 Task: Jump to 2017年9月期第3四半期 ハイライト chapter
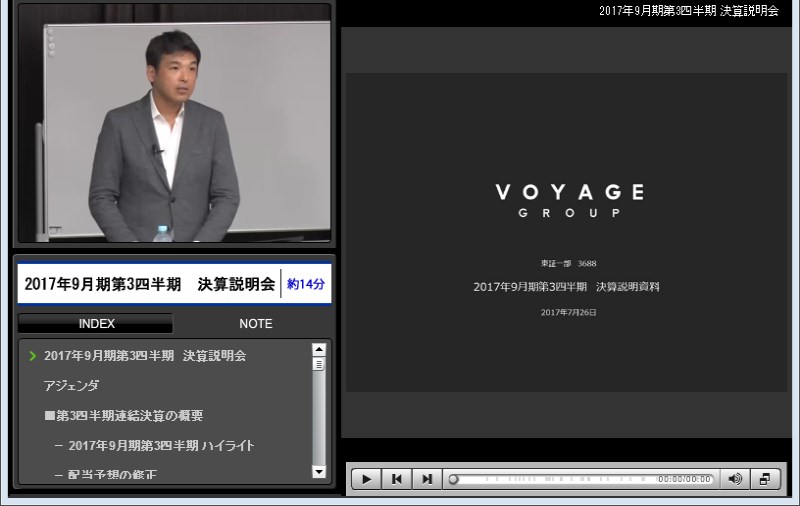pos(161,446)
